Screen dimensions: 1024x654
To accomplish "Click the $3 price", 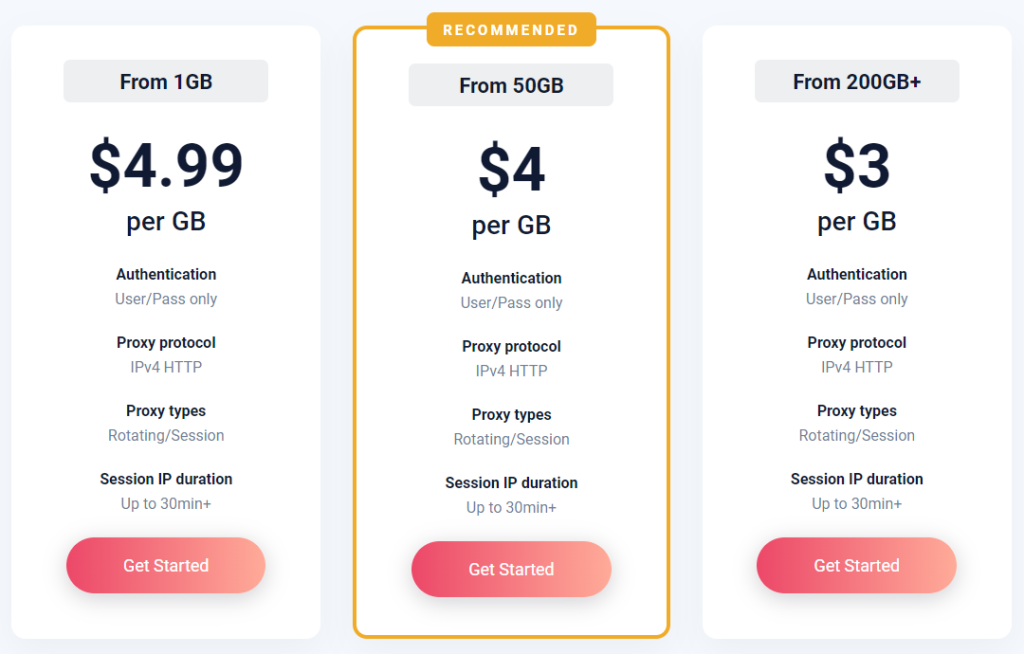I will [x=857, y=165].
